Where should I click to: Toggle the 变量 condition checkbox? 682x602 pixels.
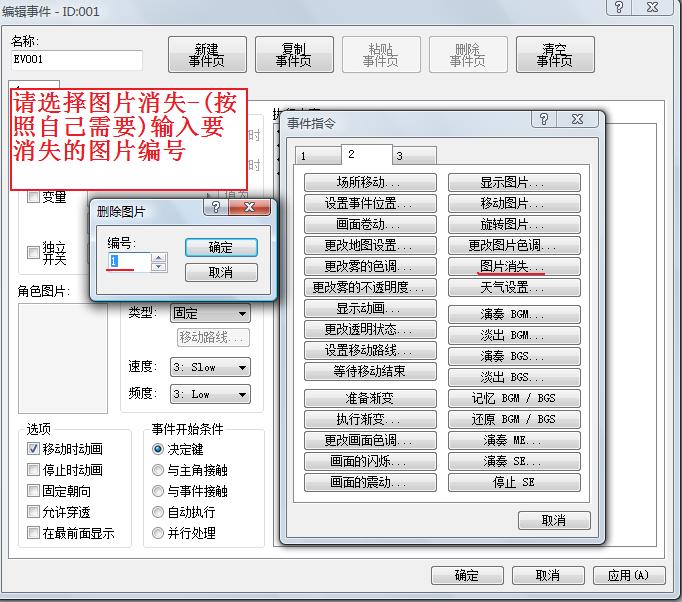(33, 197)
